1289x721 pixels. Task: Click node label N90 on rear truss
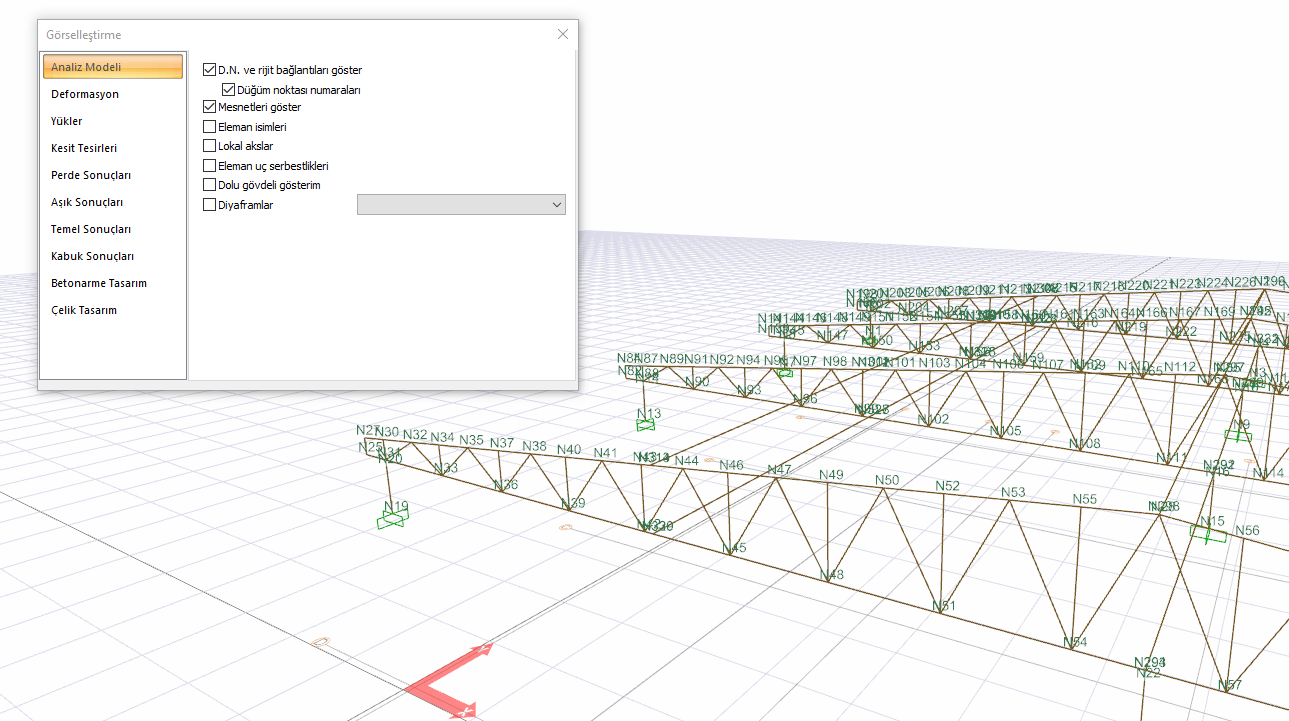[697, 381]
